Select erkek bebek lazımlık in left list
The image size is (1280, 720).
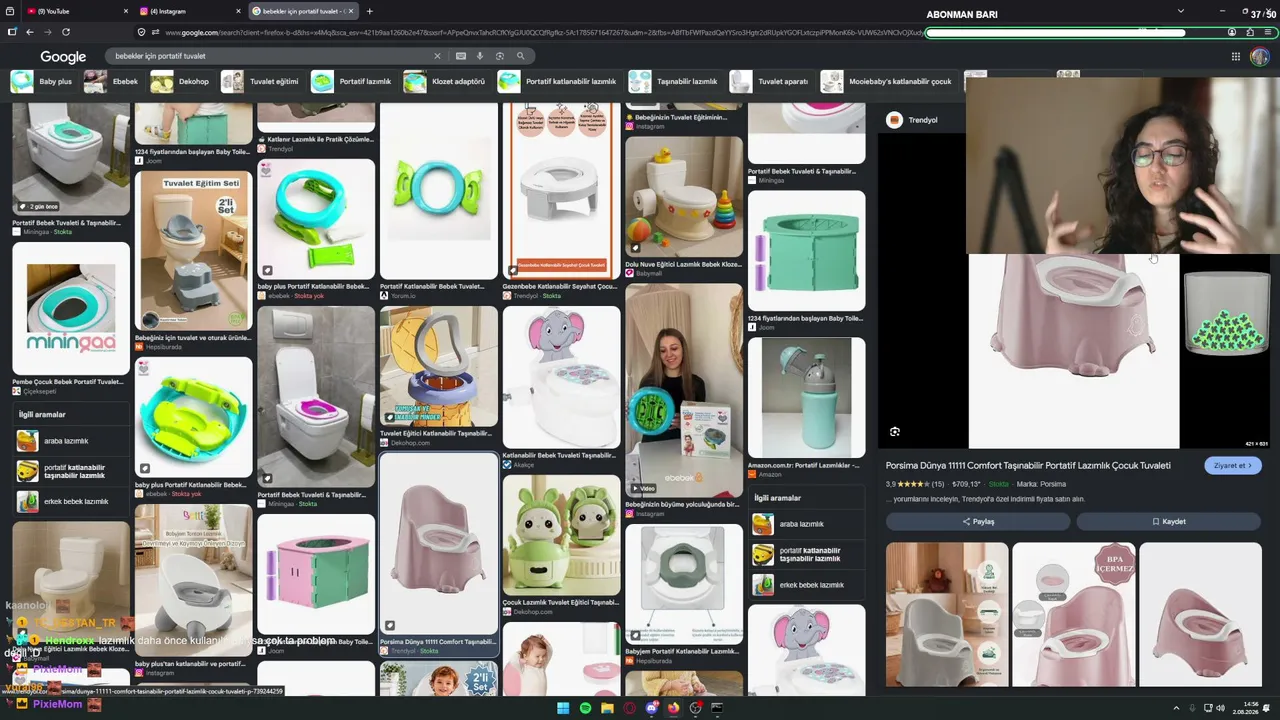coord(71,501)
